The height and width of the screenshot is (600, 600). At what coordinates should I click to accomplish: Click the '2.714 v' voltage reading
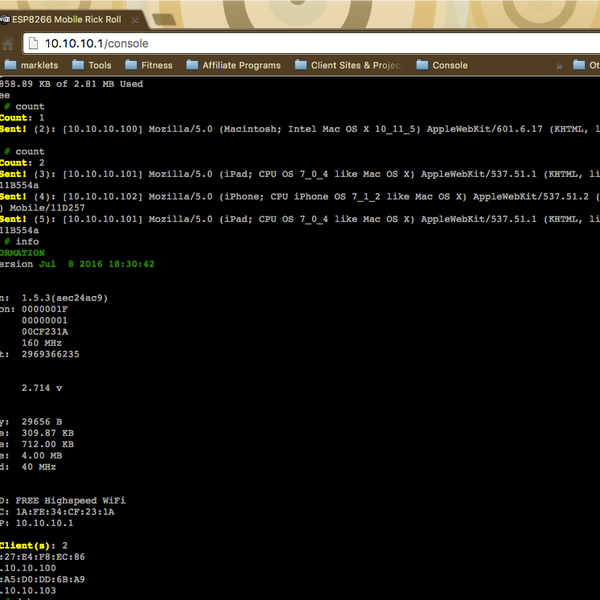42,387
